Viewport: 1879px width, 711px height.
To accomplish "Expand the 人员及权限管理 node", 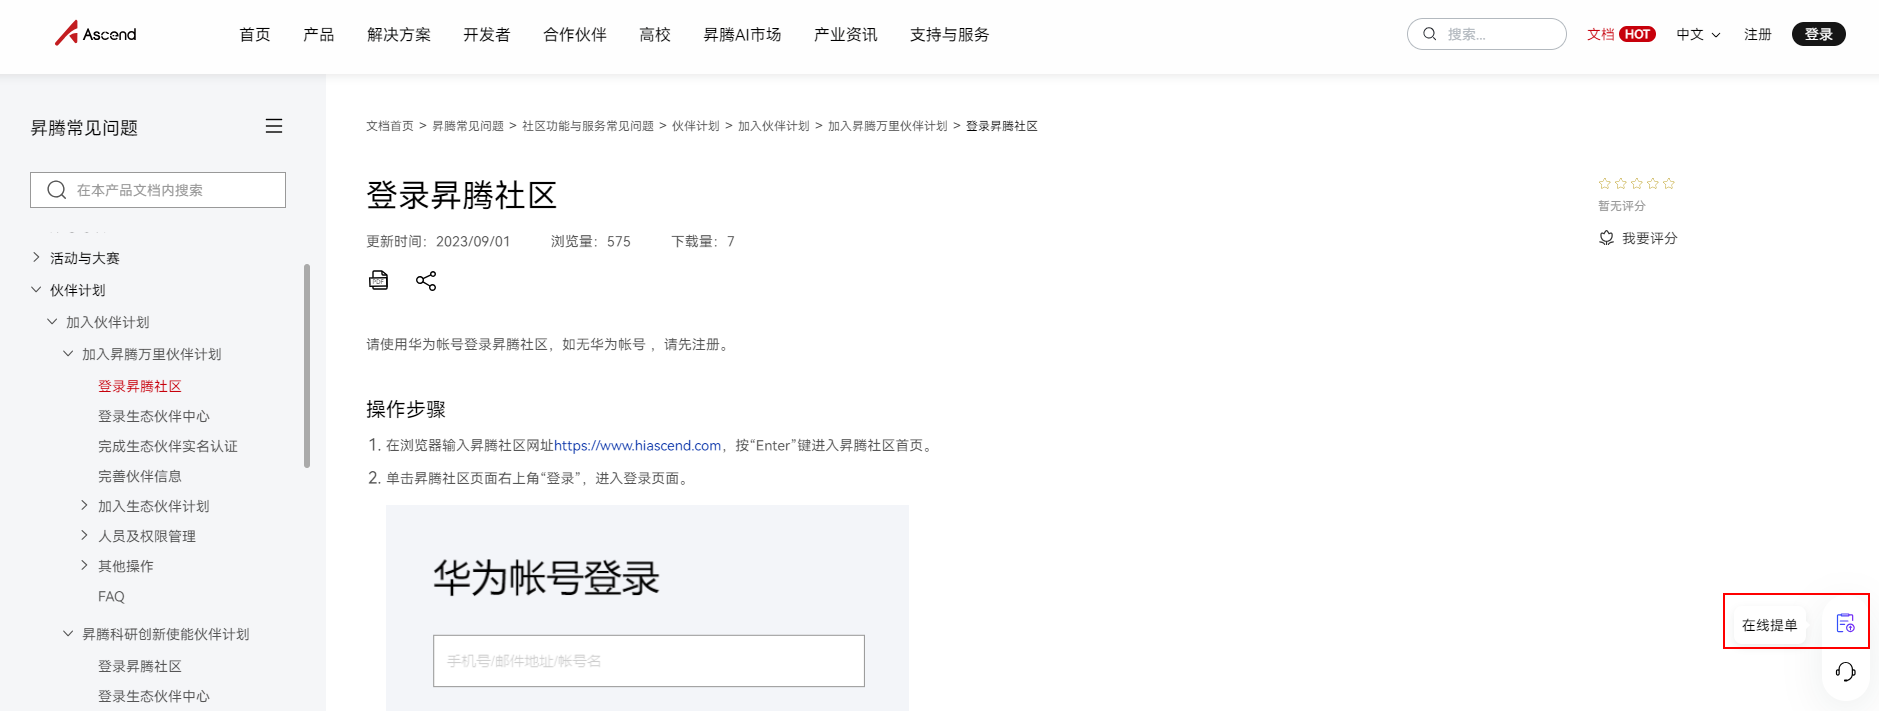I will 84,536.
